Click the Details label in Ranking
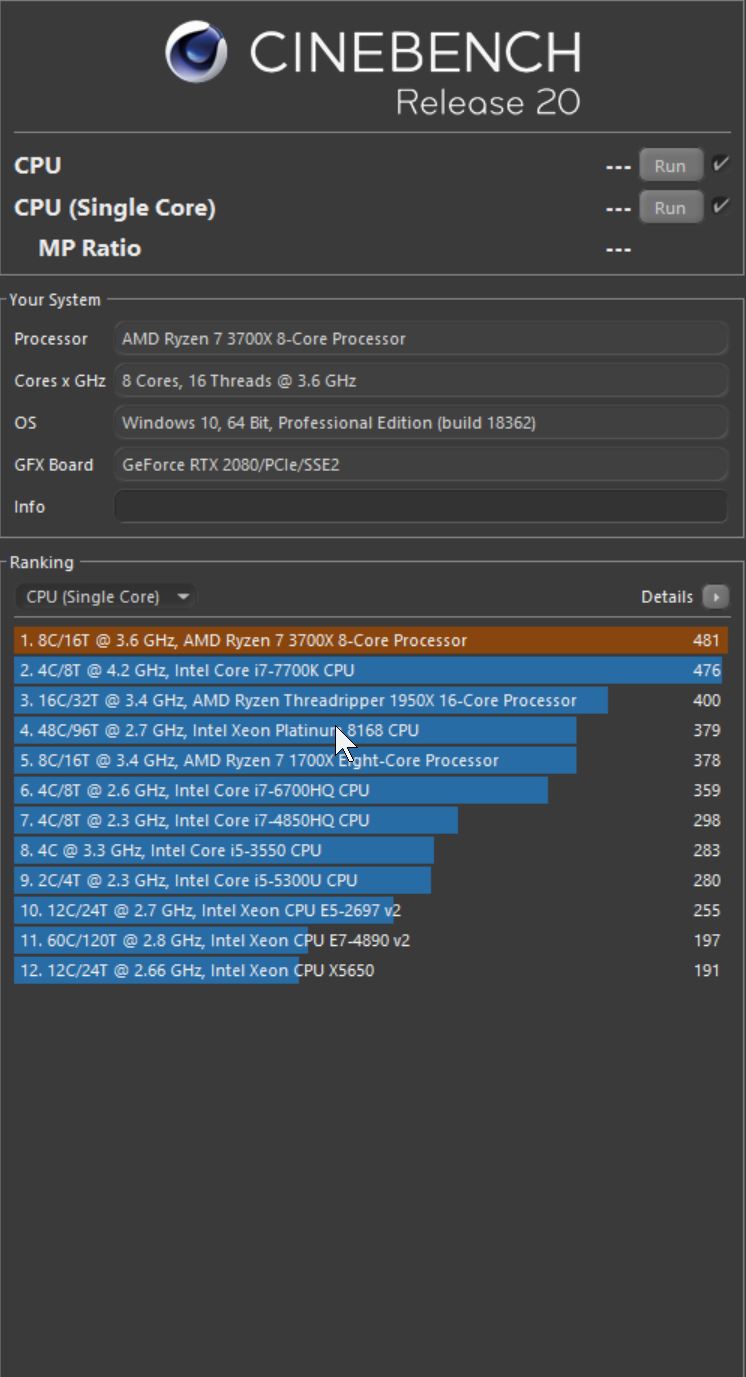 pyautogui.click(x=667, y=597)
